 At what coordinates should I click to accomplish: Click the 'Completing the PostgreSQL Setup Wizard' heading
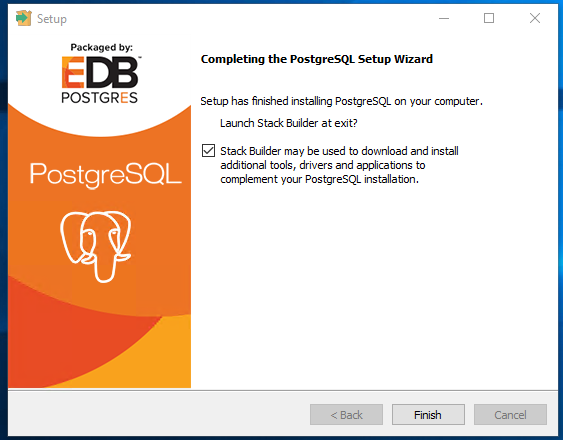tap(317, 59)
